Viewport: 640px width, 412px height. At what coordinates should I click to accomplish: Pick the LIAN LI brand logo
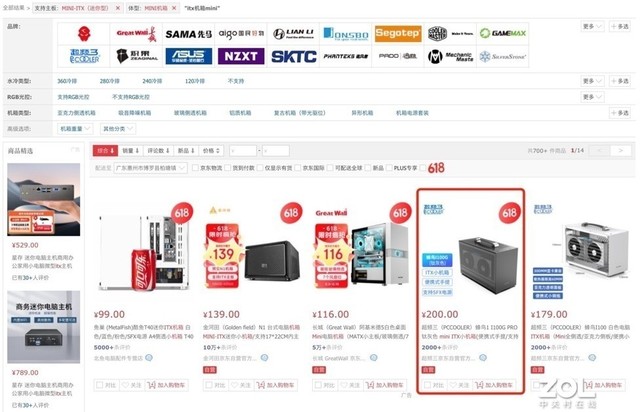pos(293,33)
